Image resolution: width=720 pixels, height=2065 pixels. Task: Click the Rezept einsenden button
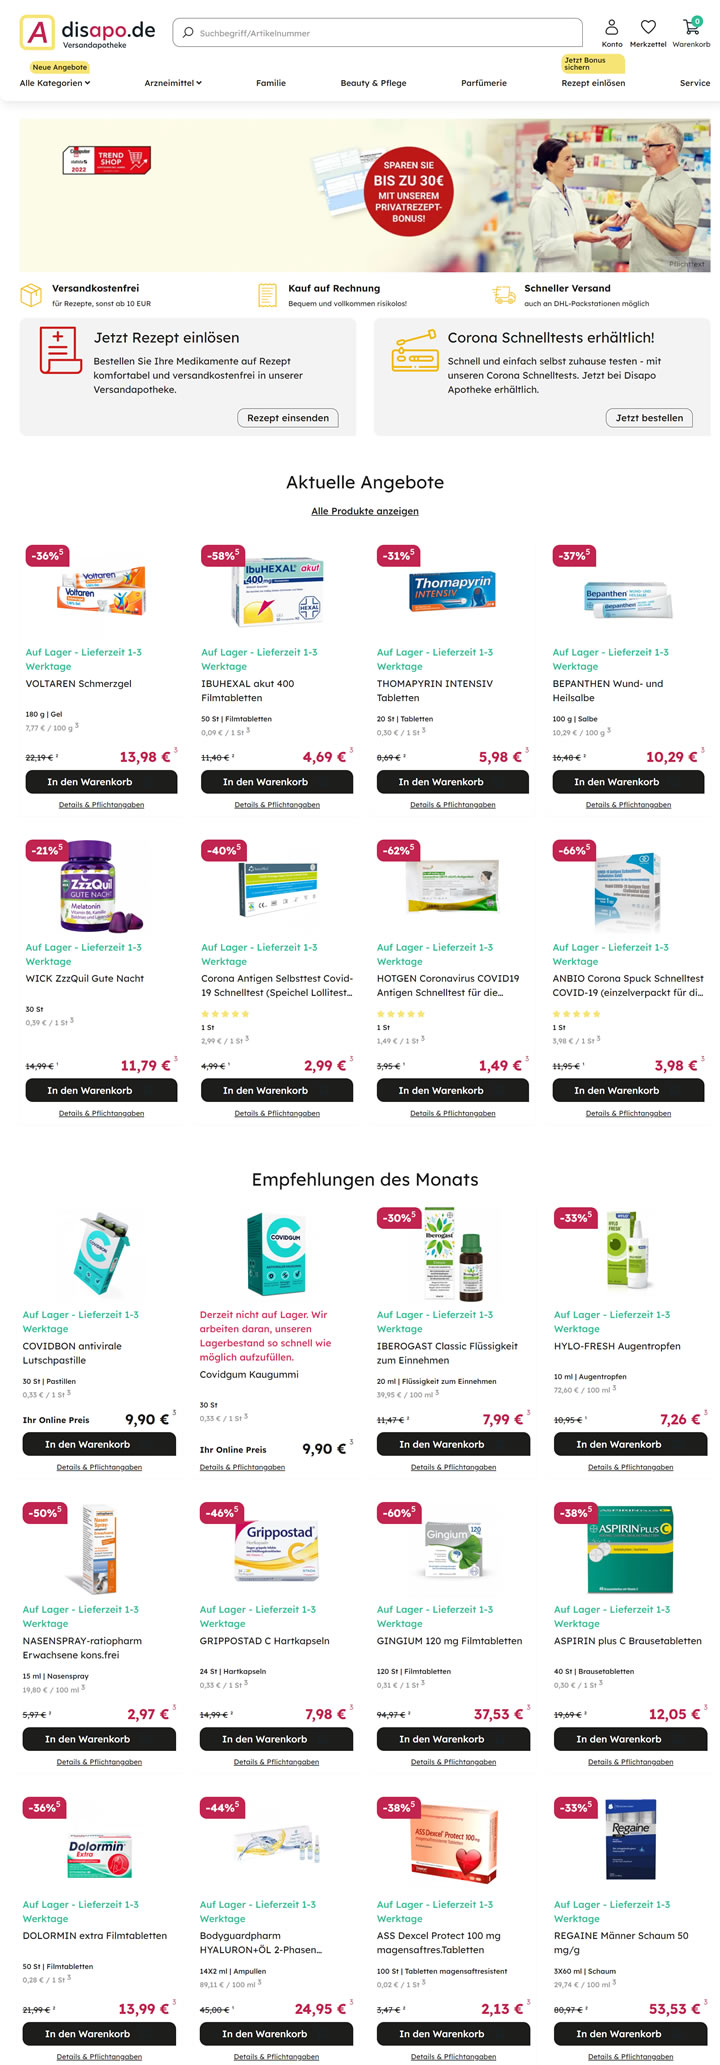[288, 418]
